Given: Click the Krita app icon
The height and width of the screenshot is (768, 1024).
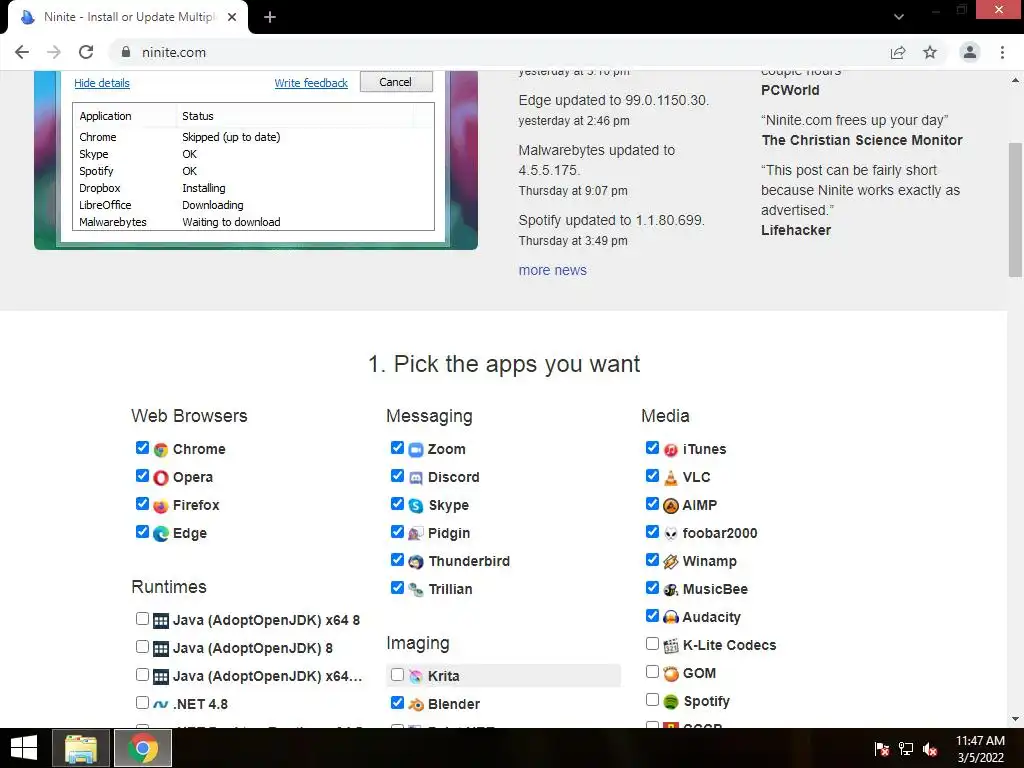Looking at the screenshot, I should coord(416,677).
